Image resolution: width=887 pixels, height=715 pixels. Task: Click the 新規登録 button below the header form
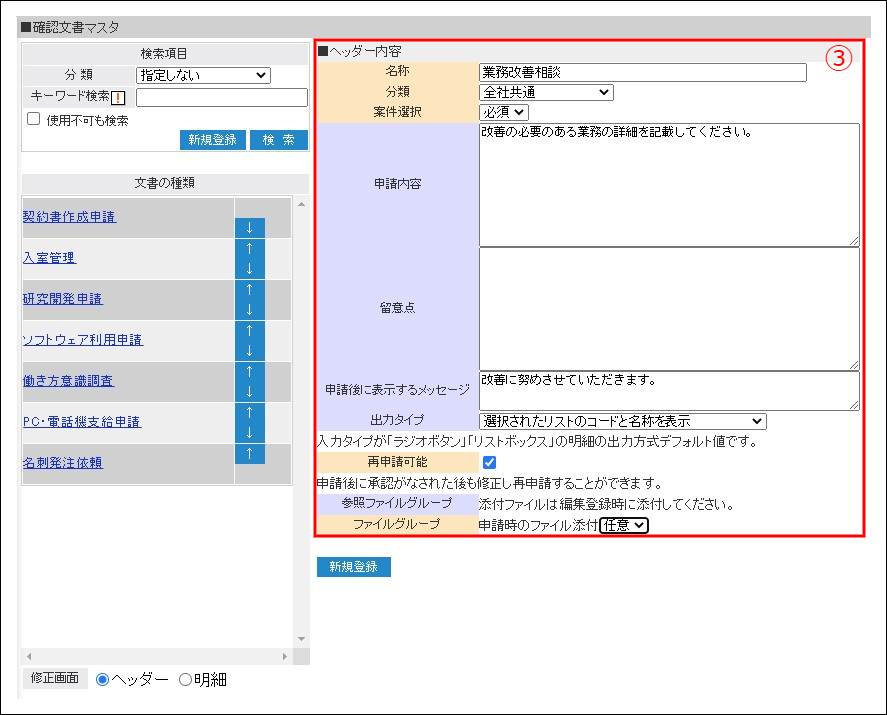coord(352,565)
